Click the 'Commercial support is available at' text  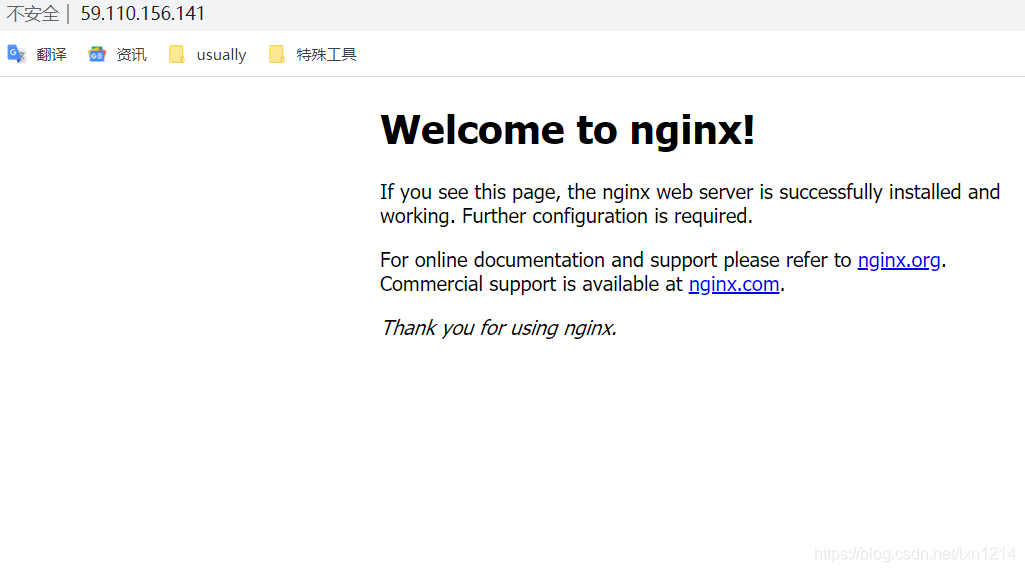click(531, 284)
